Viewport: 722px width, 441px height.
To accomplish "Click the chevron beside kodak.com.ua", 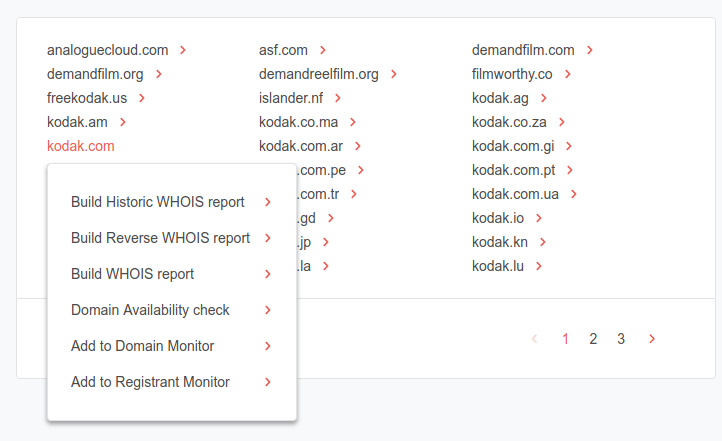I will tap(574, 194).
